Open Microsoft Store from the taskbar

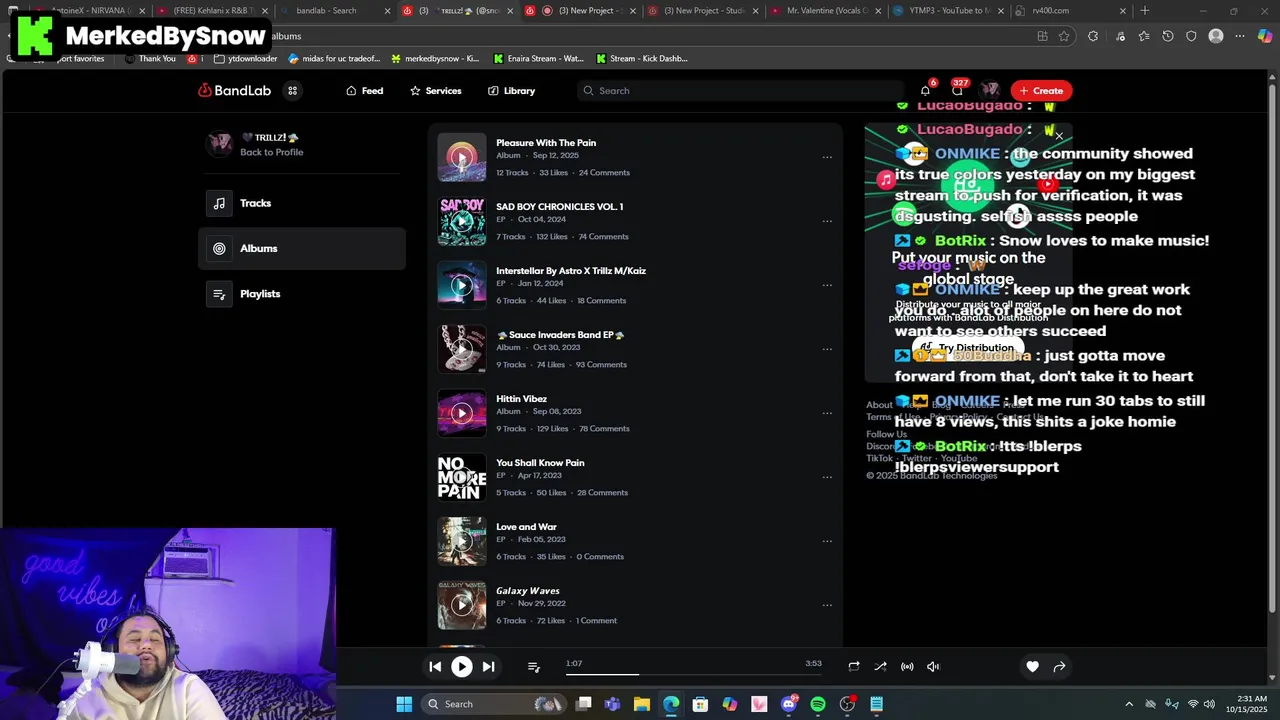point(700,704)
